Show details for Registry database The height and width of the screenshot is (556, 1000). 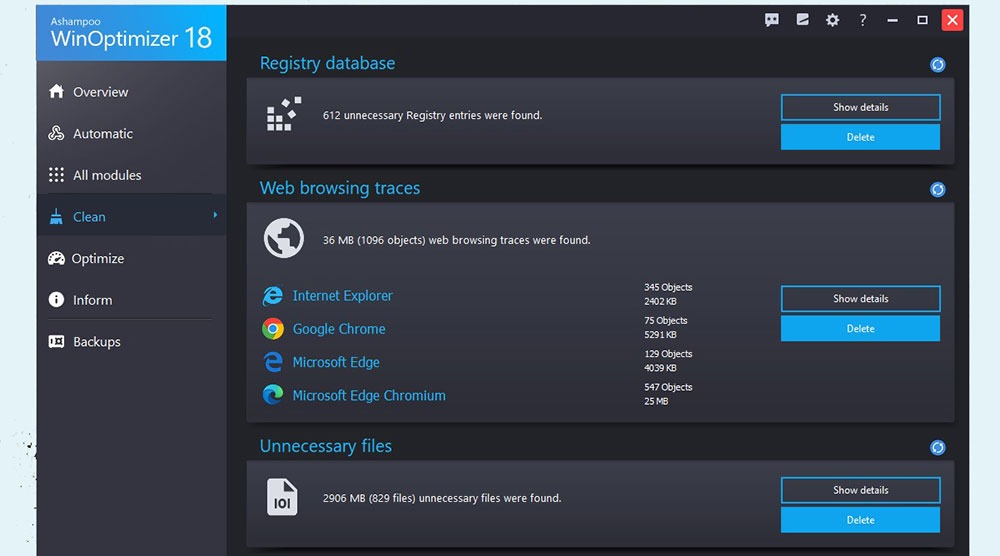pos(860,107)
